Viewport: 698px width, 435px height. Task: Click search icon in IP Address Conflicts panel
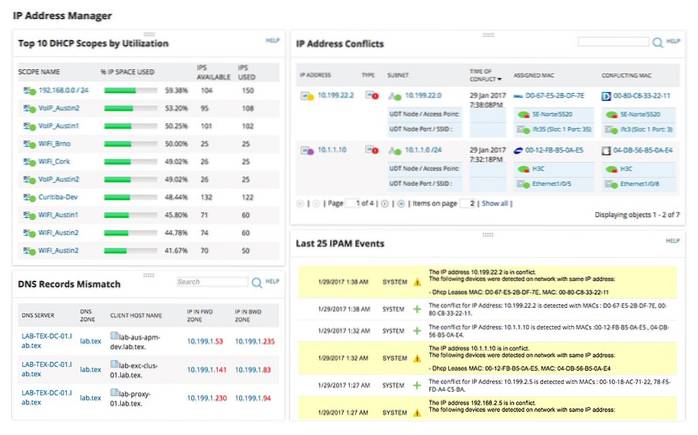pos(657,42)
